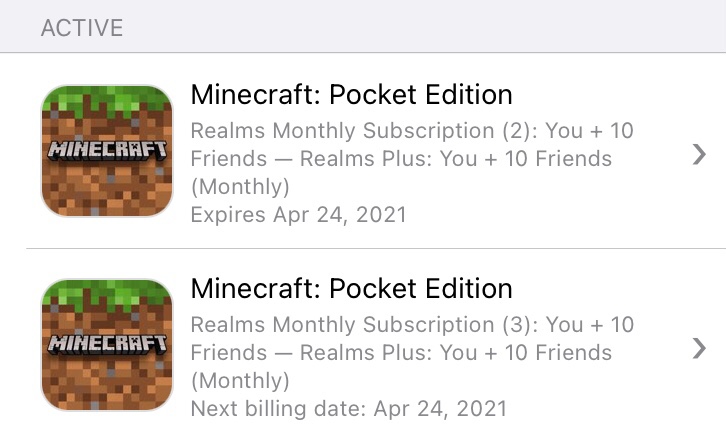Open details via chevron for Realms Subscription (3)
Screen dimensions: 726x430
pos(699,348)
